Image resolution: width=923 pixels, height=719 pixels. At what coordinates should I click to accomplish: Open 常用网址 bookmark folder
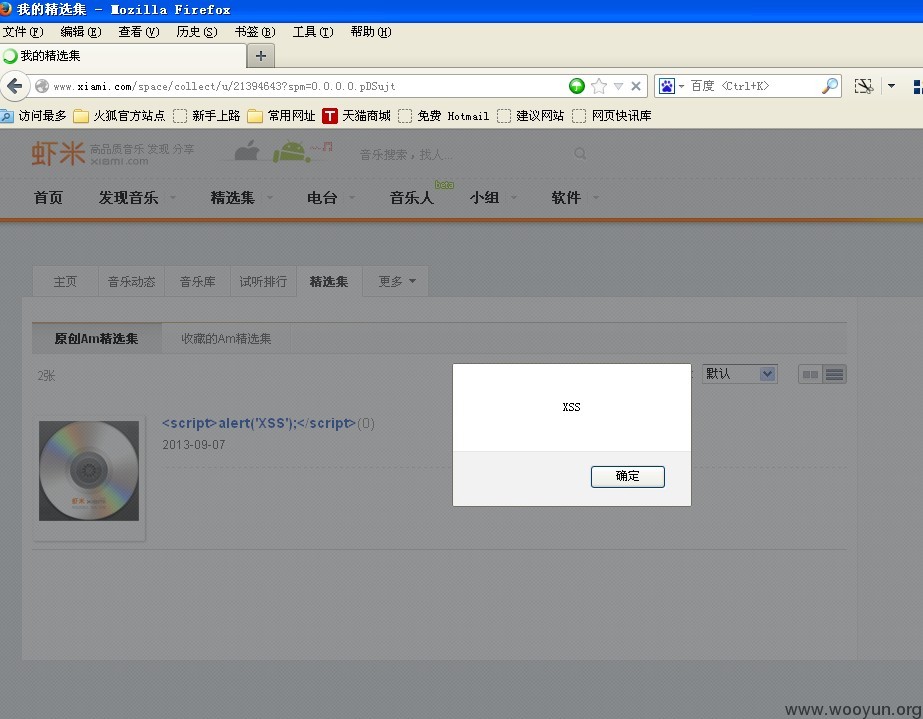[281, 116]
